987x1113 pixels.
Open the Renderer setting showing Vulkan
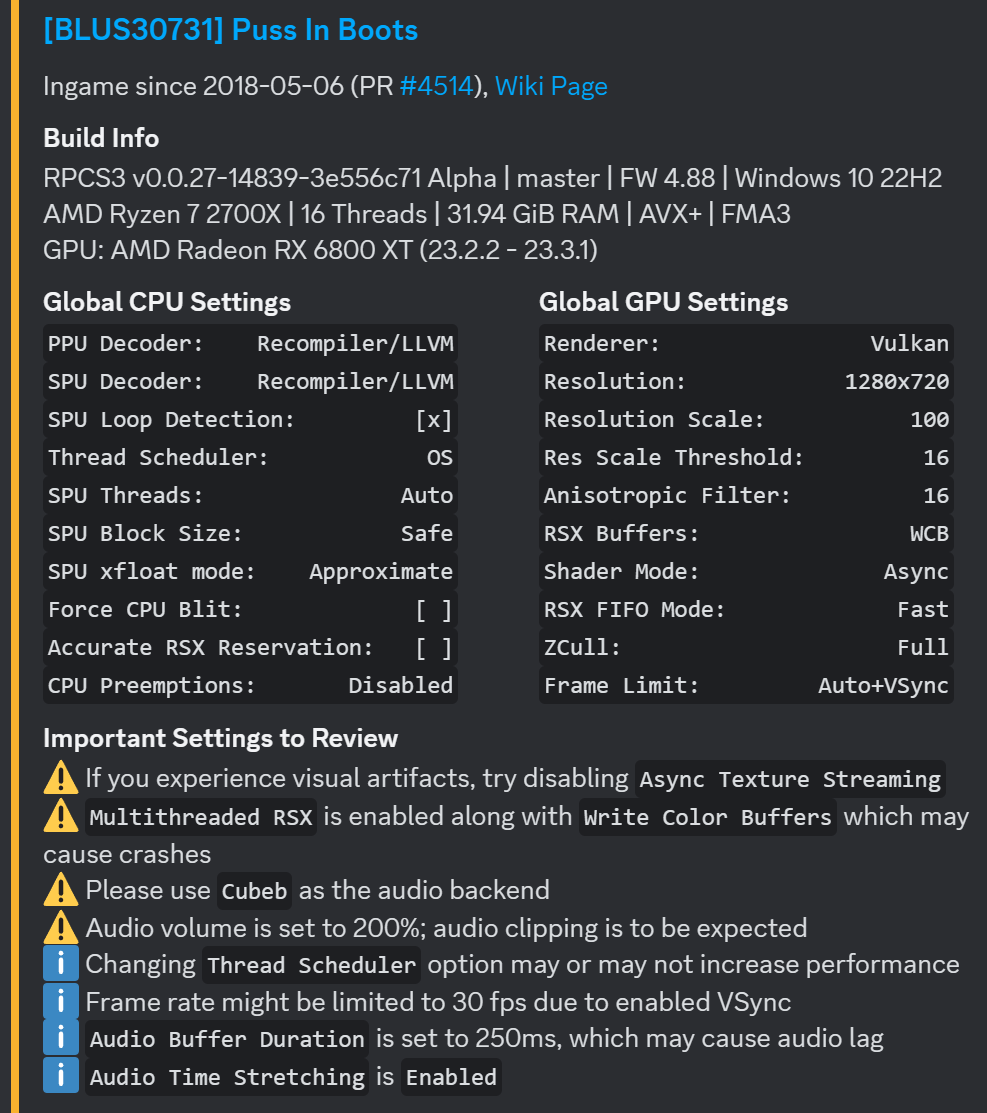(909, 343)
